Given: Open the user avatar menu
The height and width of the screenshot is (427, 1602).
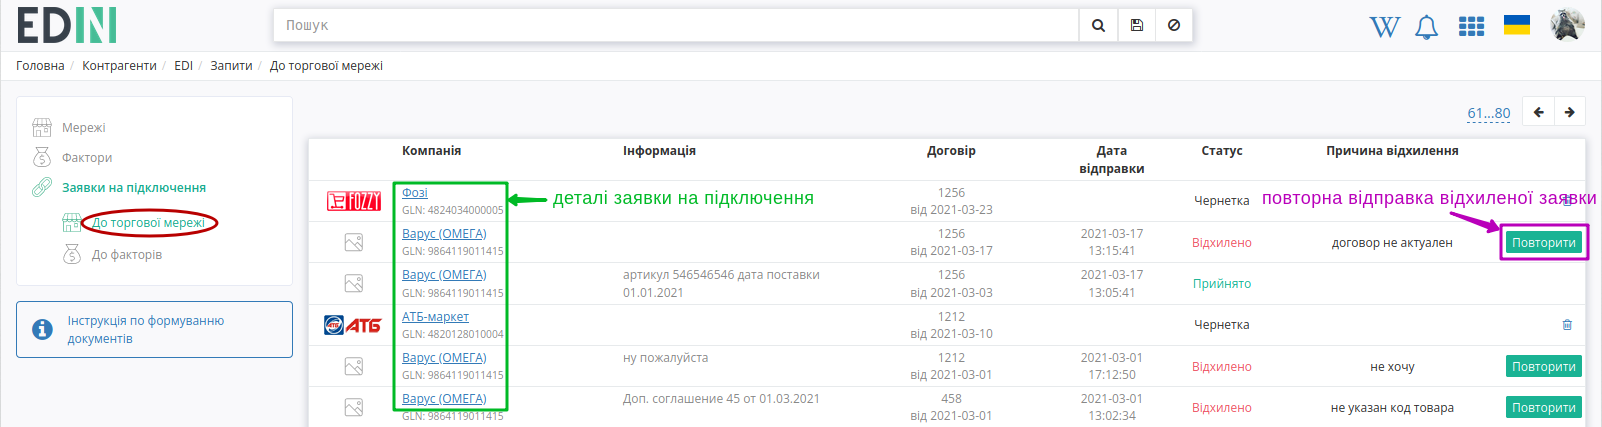Looking at the screenshot, I should (1567, 25).
